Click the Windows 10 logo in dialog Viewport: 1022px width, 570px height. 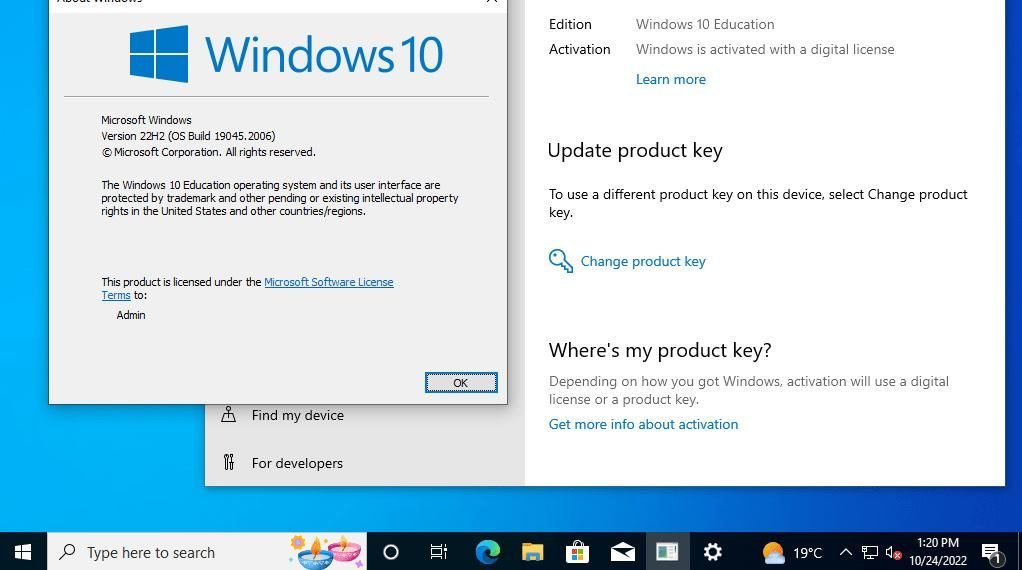(x=287, y=54)
